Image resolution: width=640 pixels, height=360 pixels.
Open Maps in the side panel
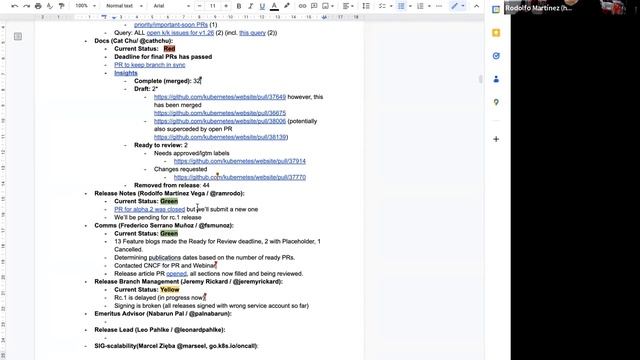pyautogui.click(x=496, y=102)
